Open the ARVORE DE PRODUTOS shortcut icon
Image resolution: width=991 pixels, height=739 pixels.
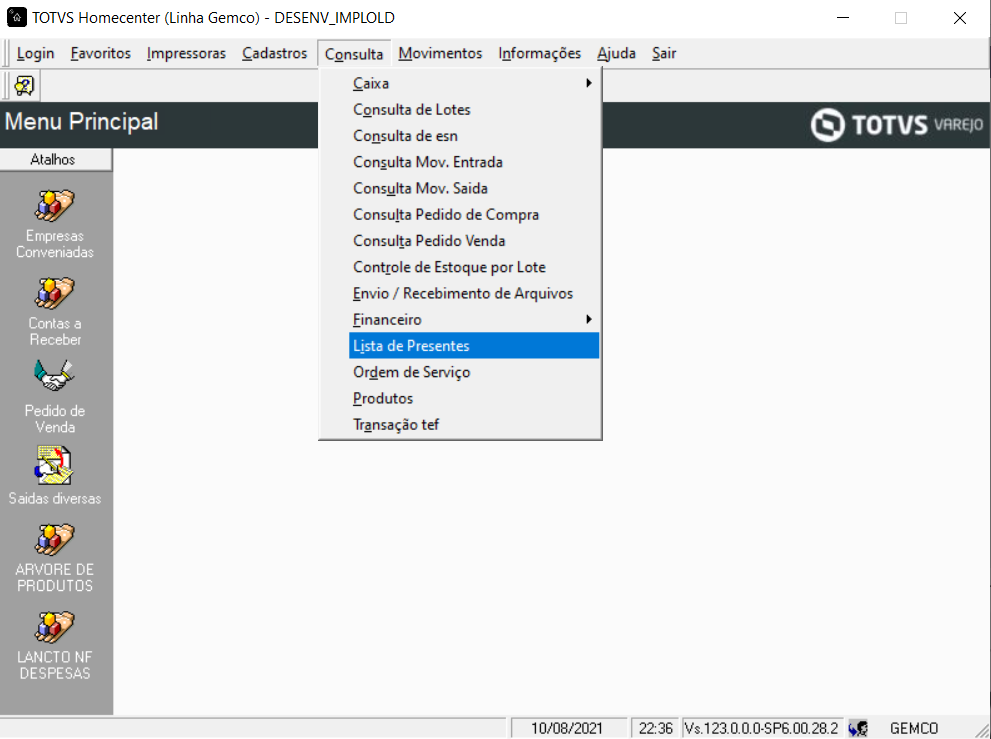tap(54, 540)
